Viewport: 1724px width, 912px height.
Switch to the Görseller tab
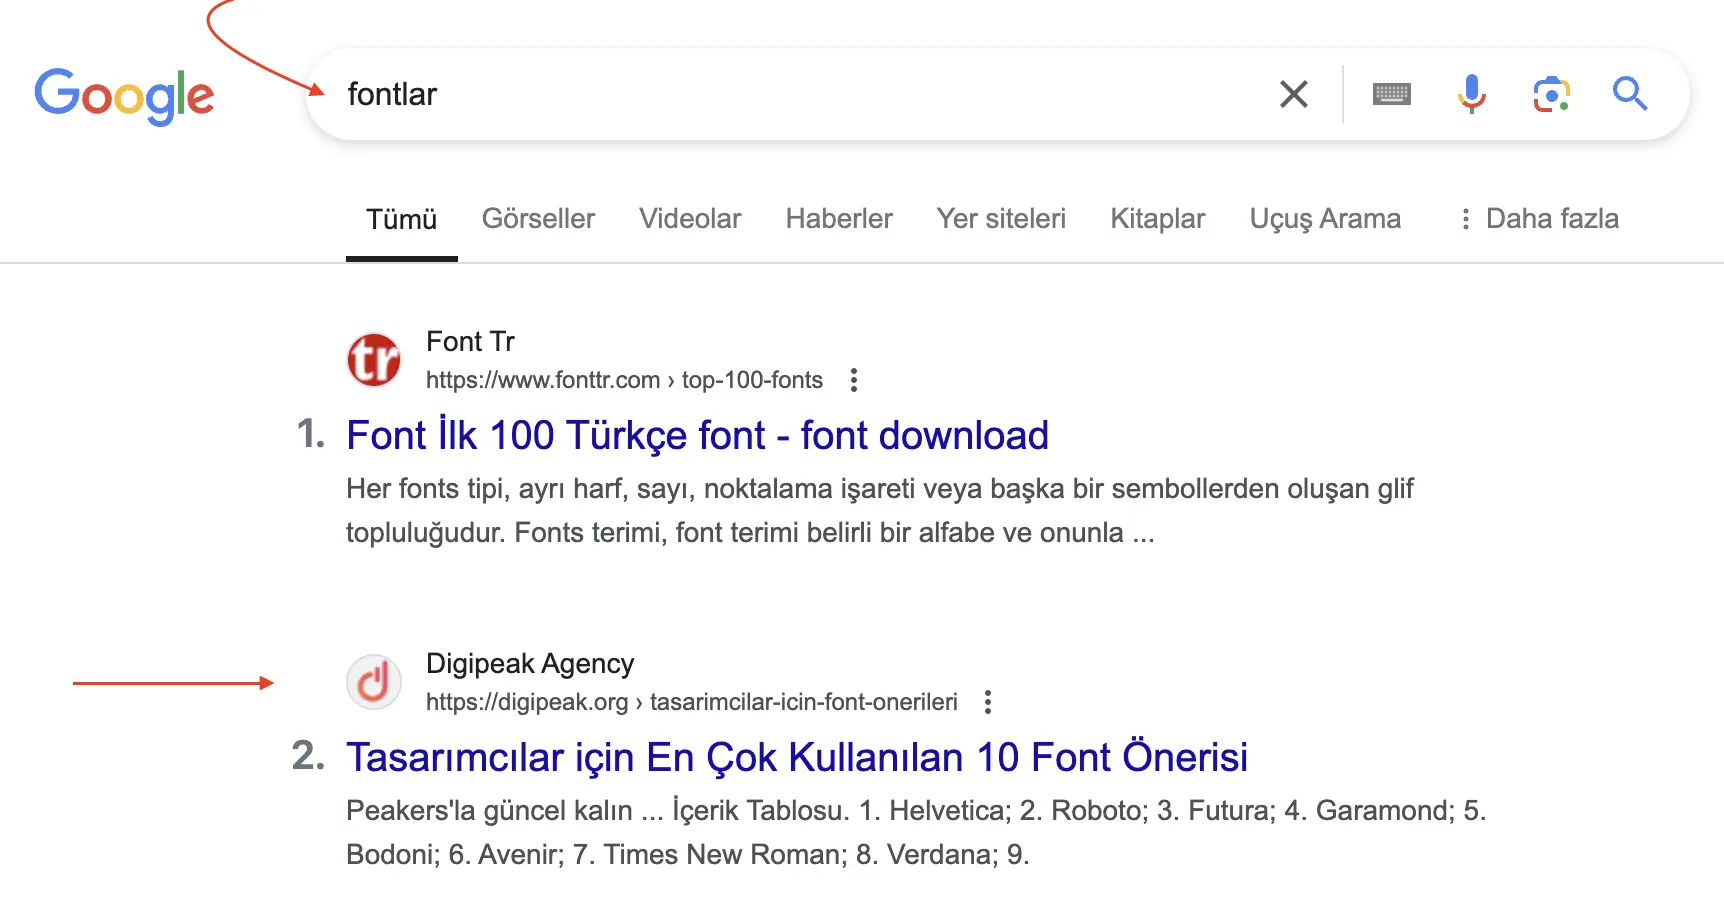click(x=538, y=219)
